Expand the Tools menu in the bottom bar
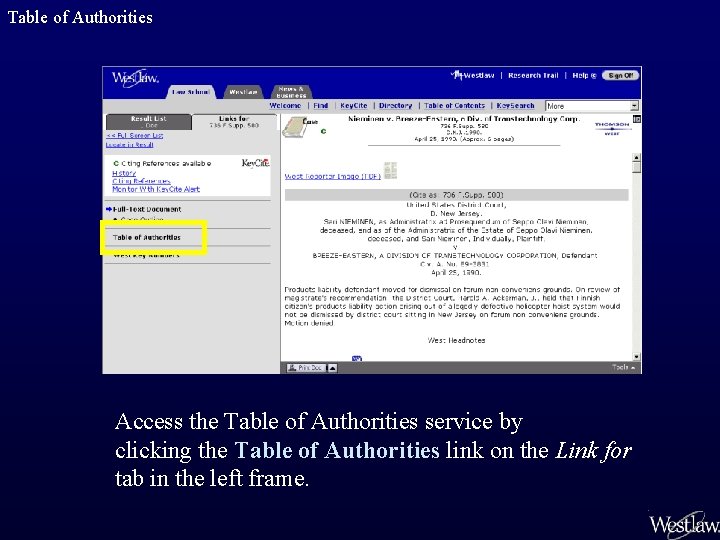The height and width of the screenshot is (540, 720). coord(624,367)
